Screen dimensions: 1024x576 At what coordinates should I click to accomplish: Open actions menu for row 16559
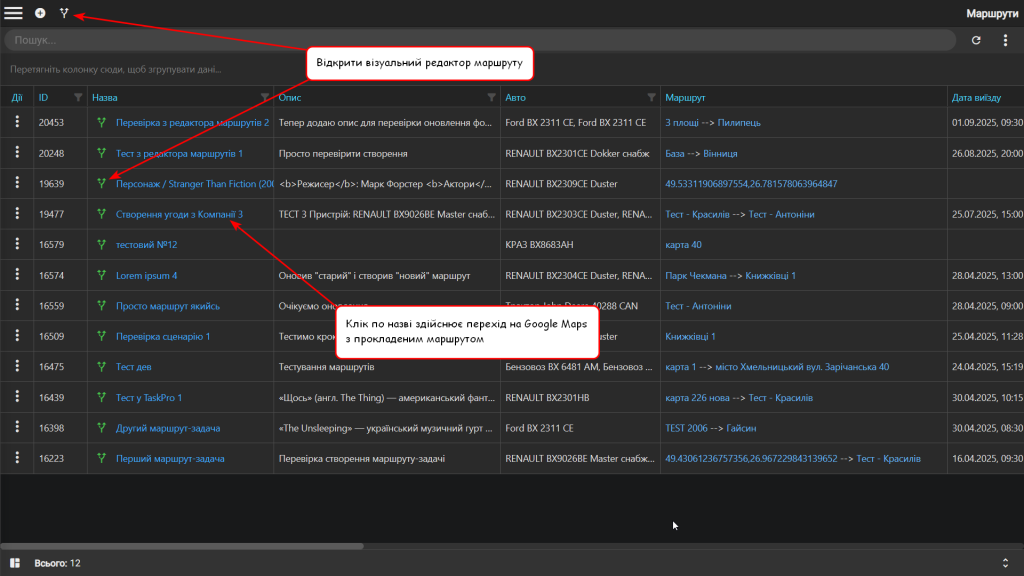coord(17,306)
